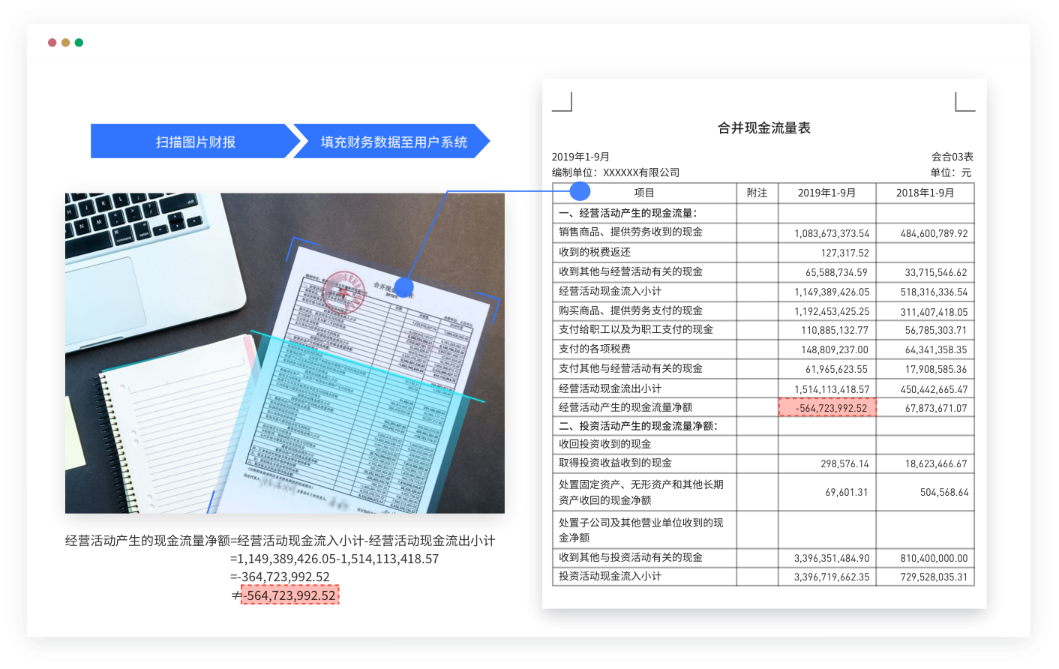The width and height of the screenshot is (1059, 669).
Task: Click the 2018年1-9月 column header
Action: 924,193
